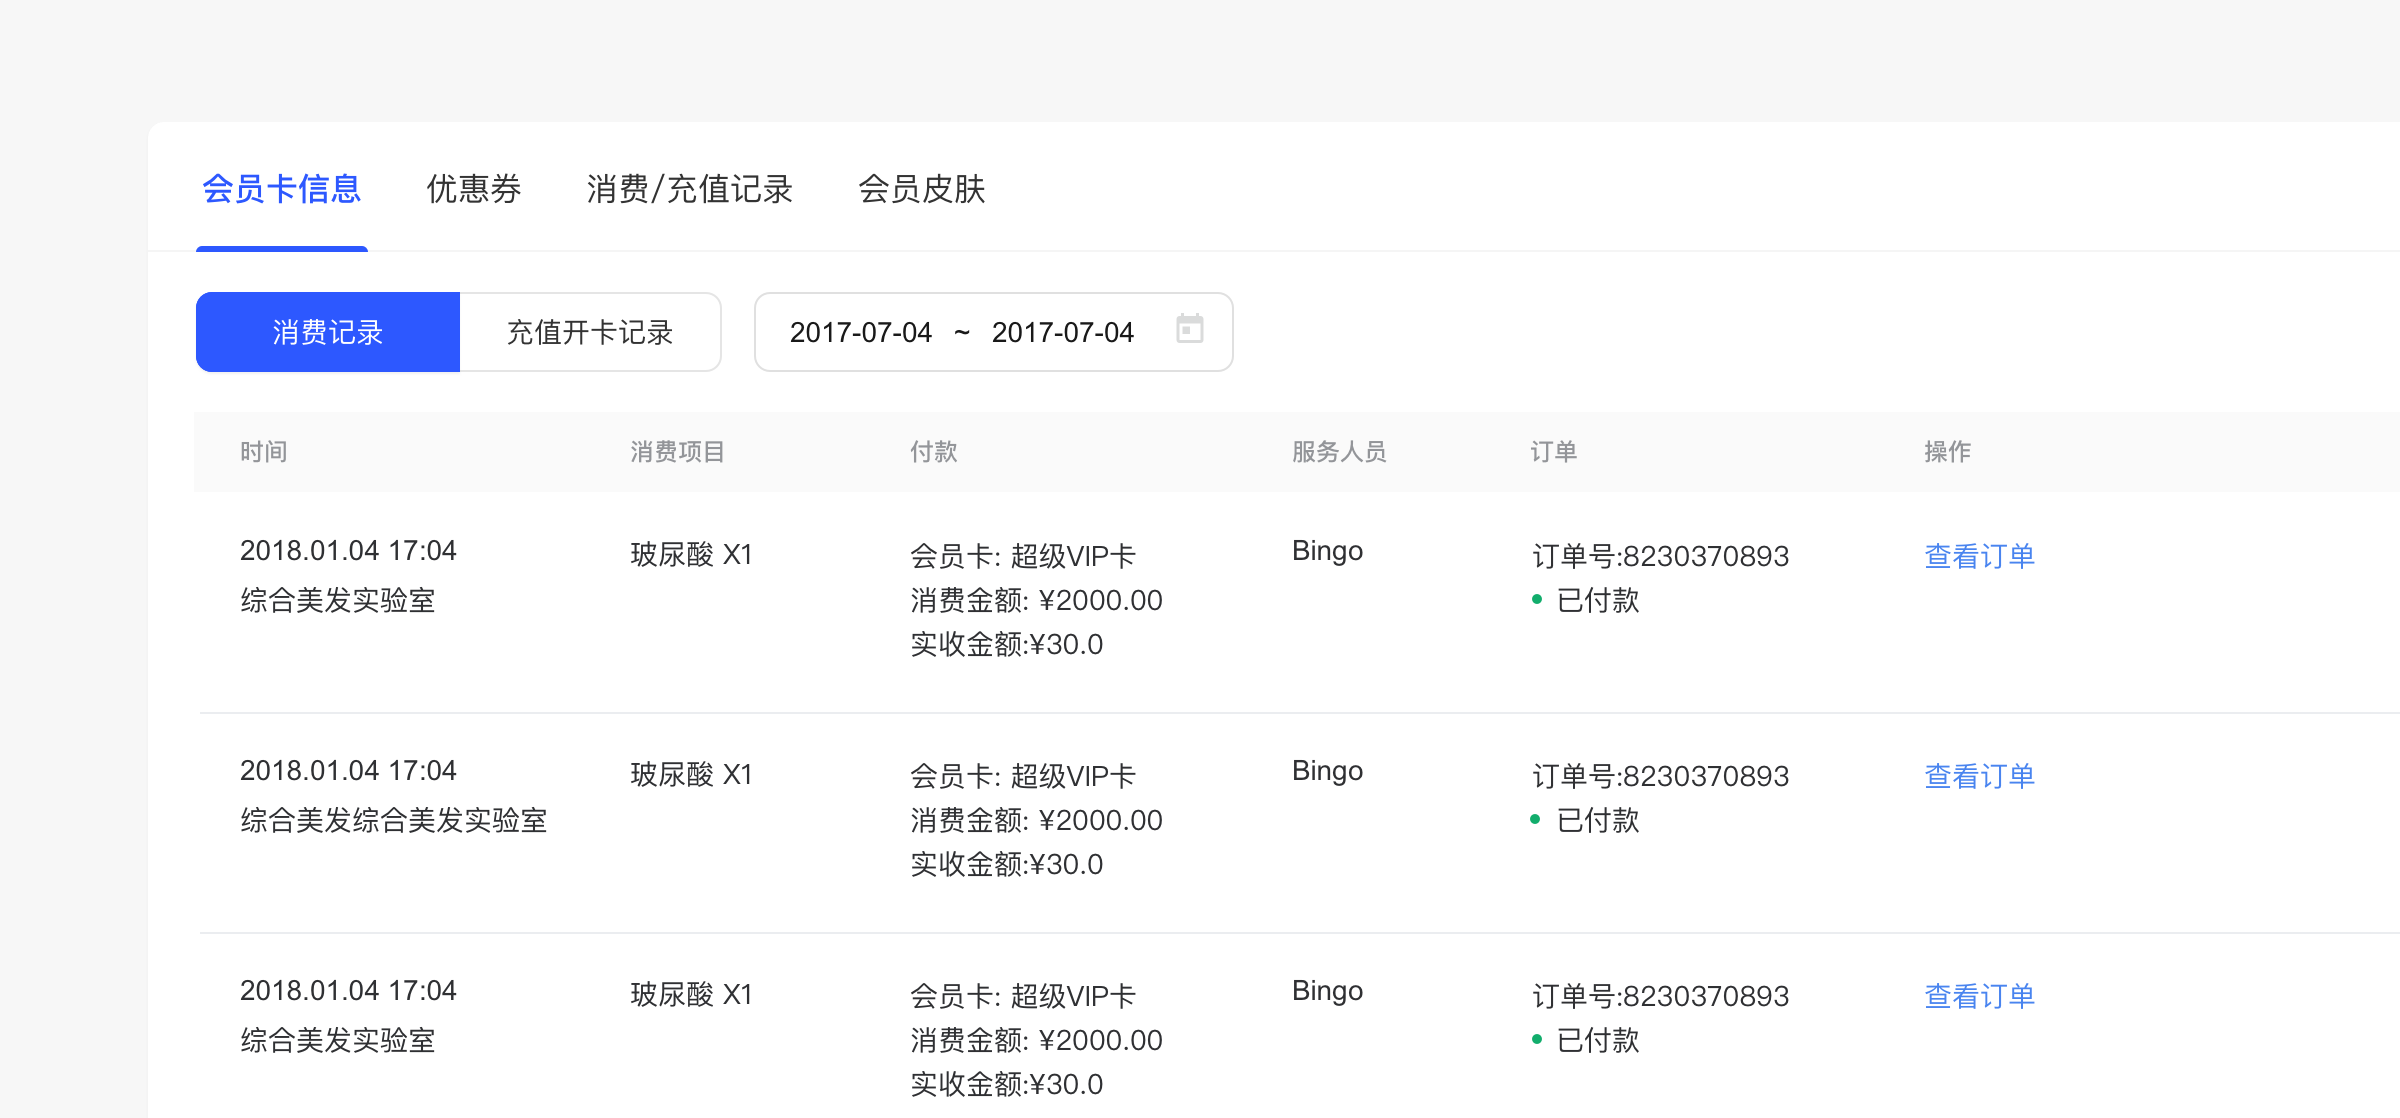Click the 服务人员 column header
Viewport: 2400px width, 1118px height.
click(x=1339, y=452)
